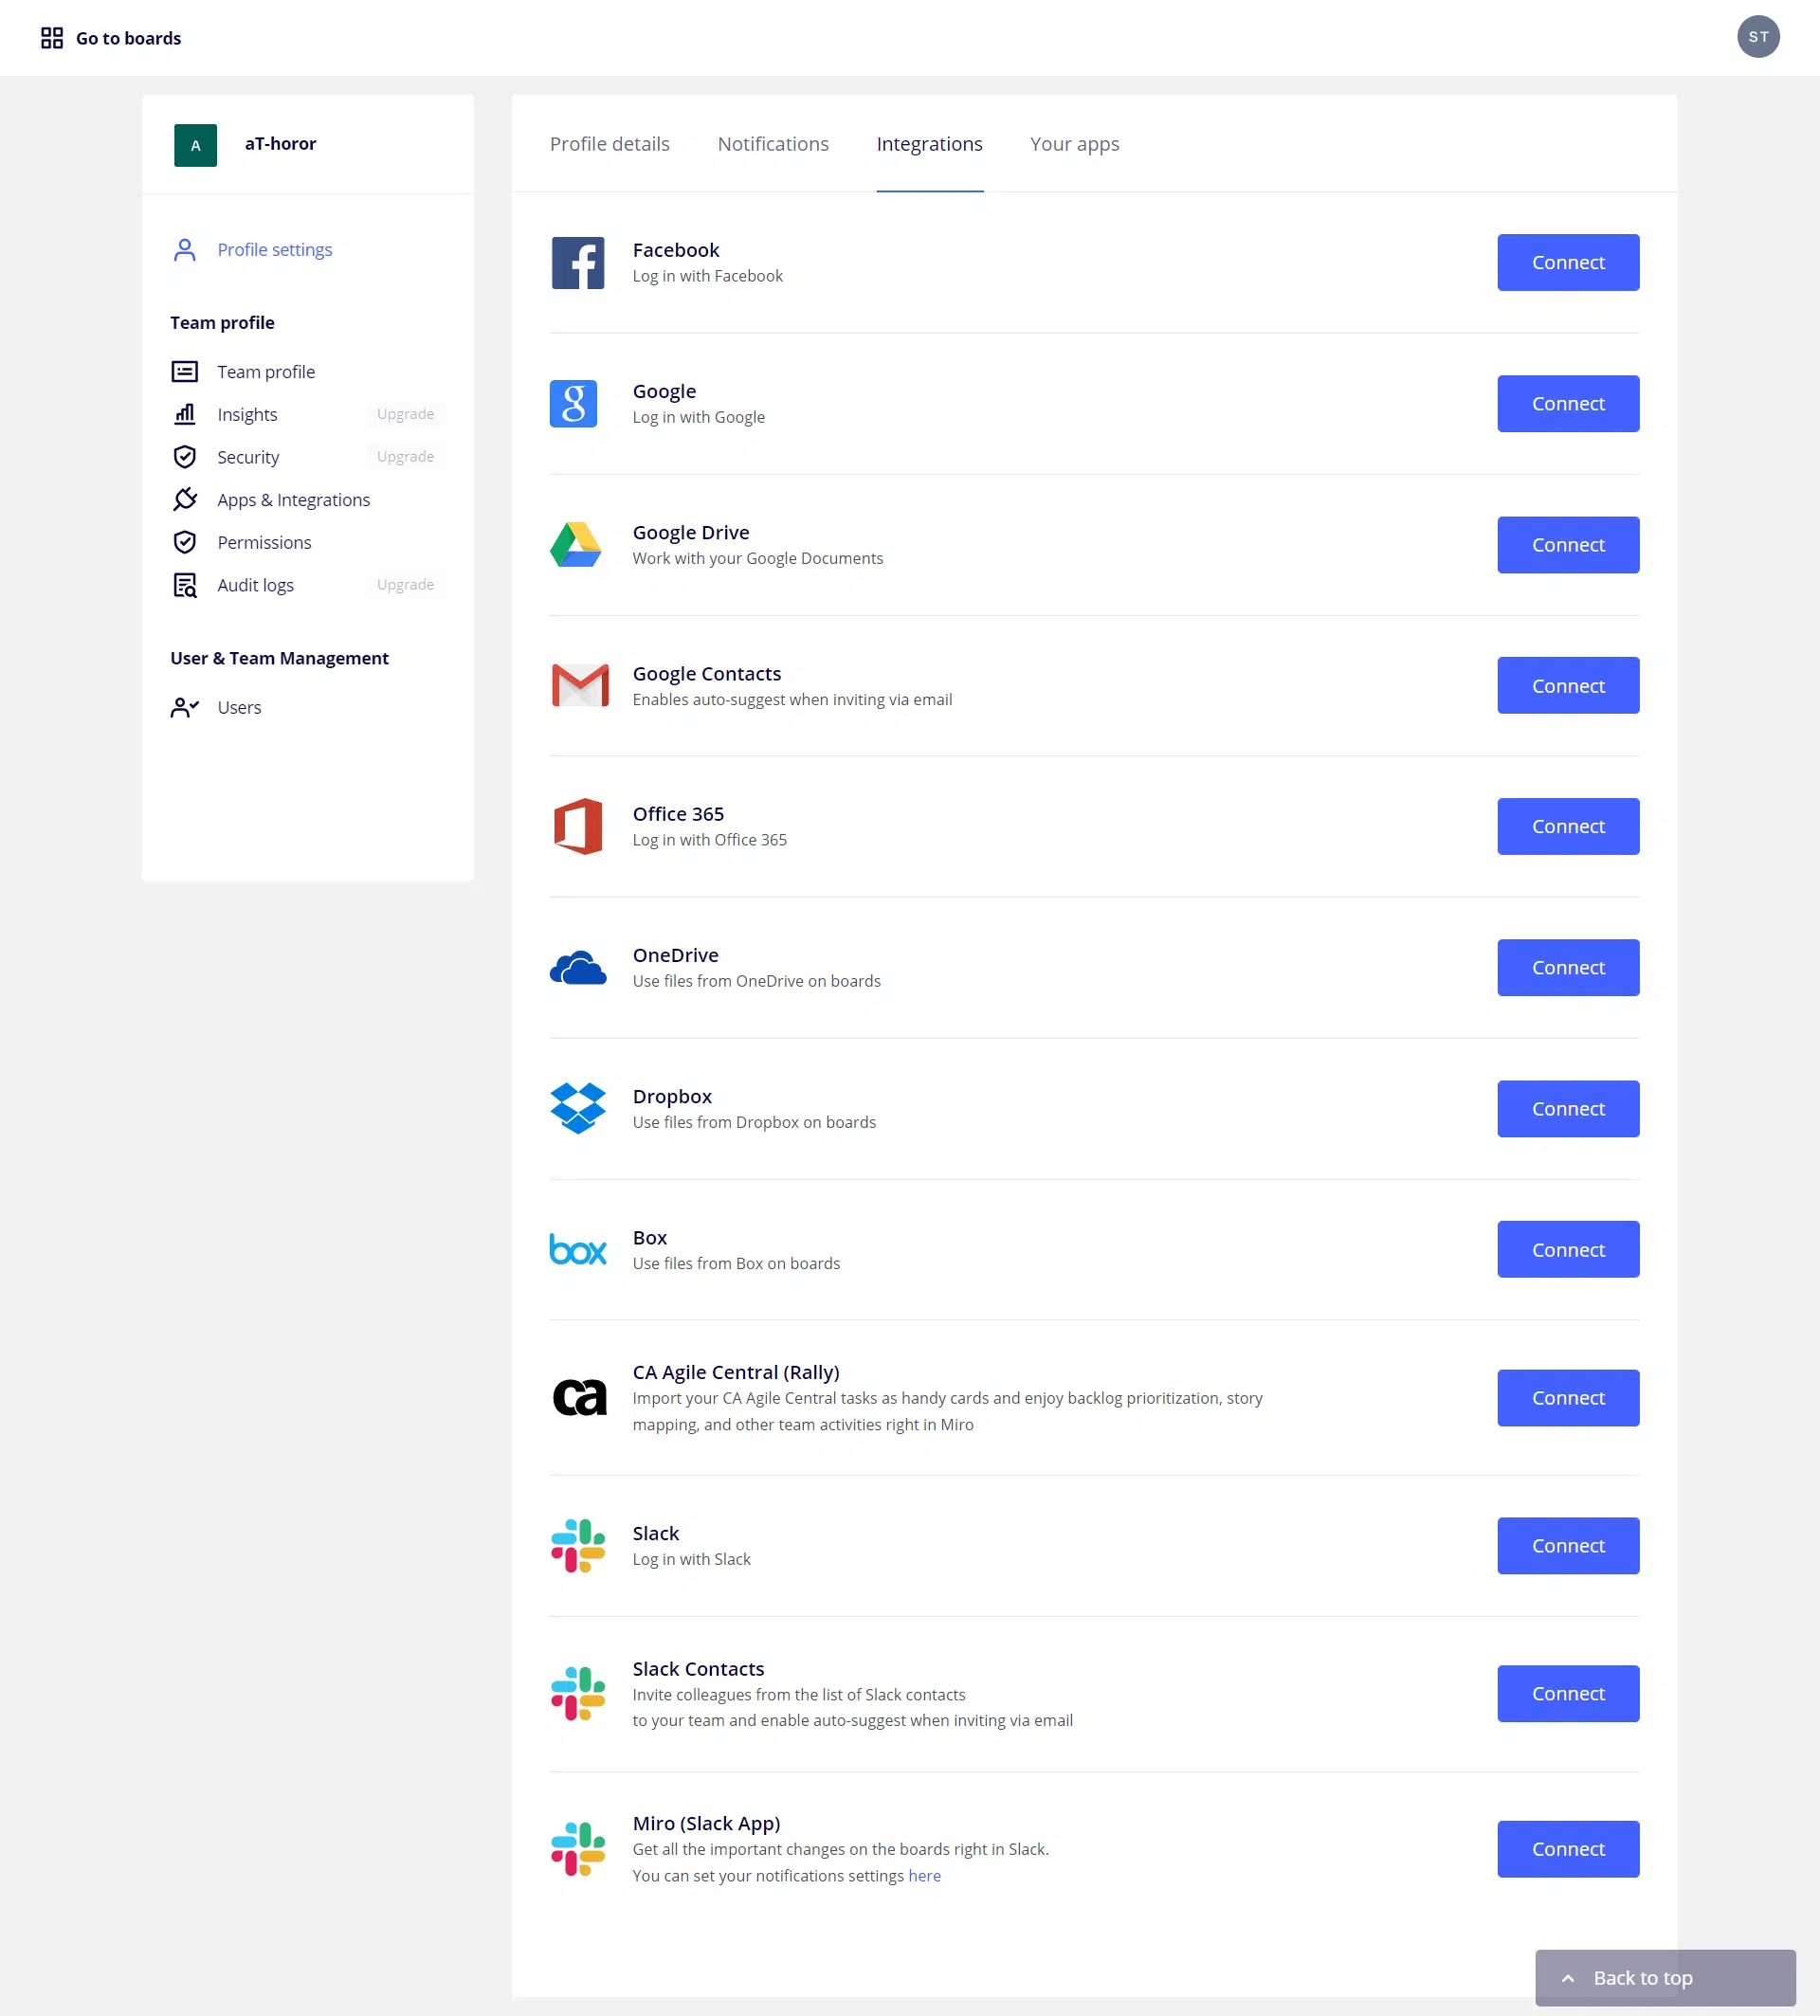Click the OneDrive cloud icon

pyautogui.click(x=578, y=968)
